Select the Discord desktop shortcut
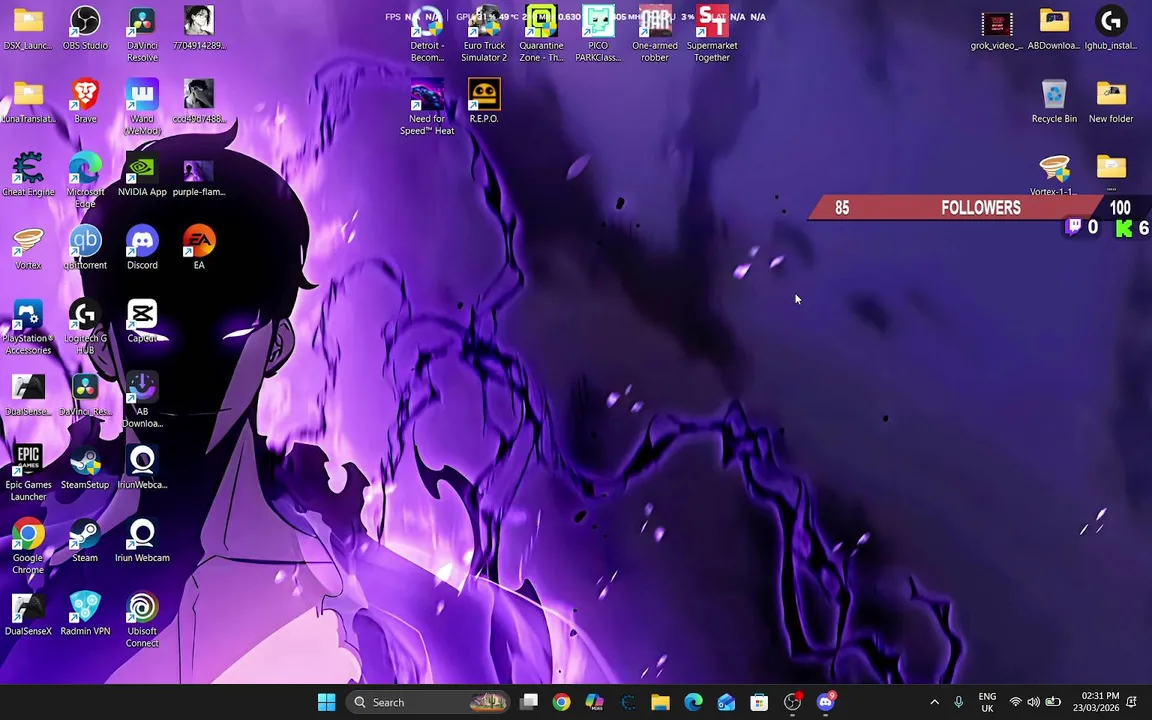1152x720 pixels. (142, 248)
